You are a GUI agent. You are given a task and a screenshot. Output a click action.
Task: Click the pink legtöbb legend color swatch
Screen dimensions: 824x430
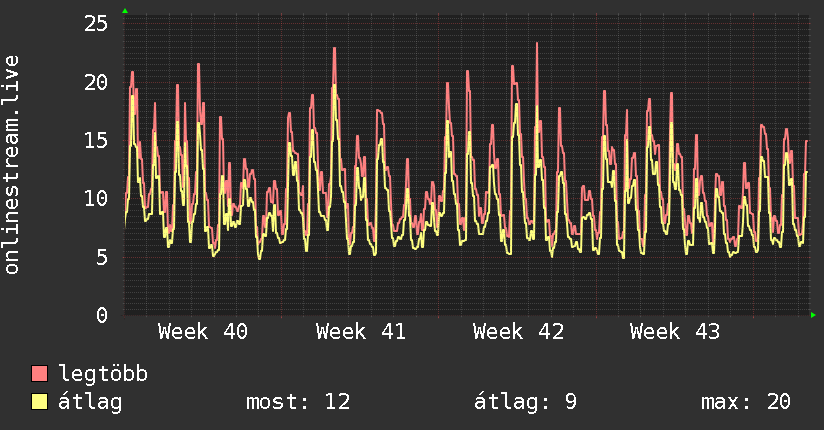pyautogui.click(x=39, y=373)
